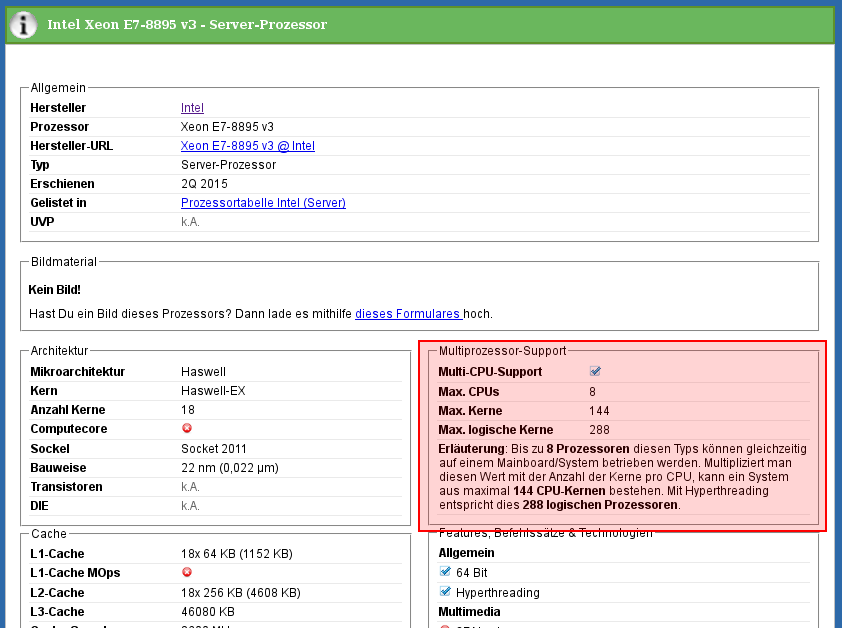Open the 'dieses Formulares' upload form link
The height and width of the screenshot is (628, 842).
point(408,313)
